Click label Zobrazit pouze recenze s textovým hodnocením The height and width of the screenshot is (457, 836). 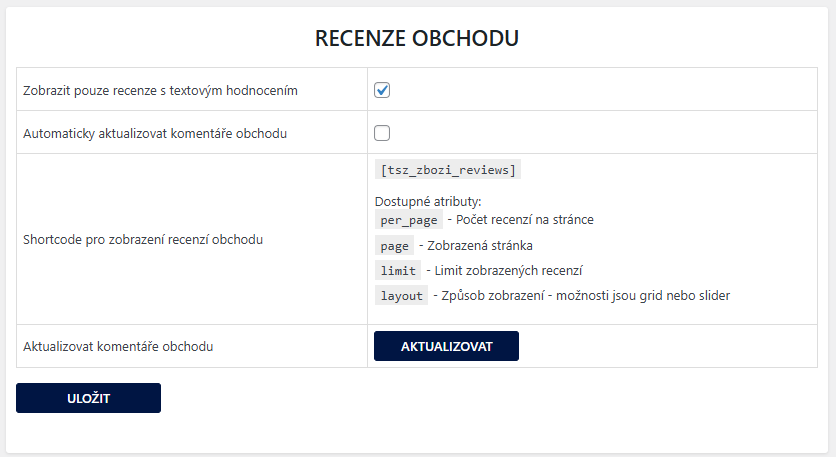160,91
